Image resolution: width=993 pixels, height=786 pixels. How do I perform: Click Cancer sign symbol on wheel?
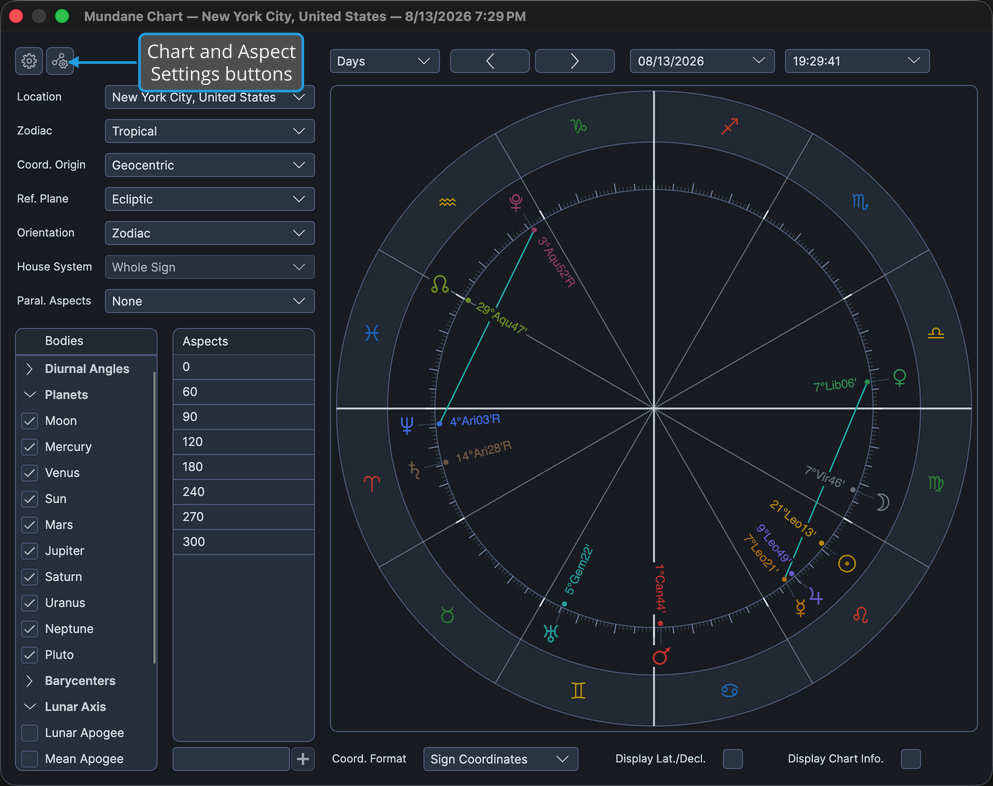pos(730,690)
